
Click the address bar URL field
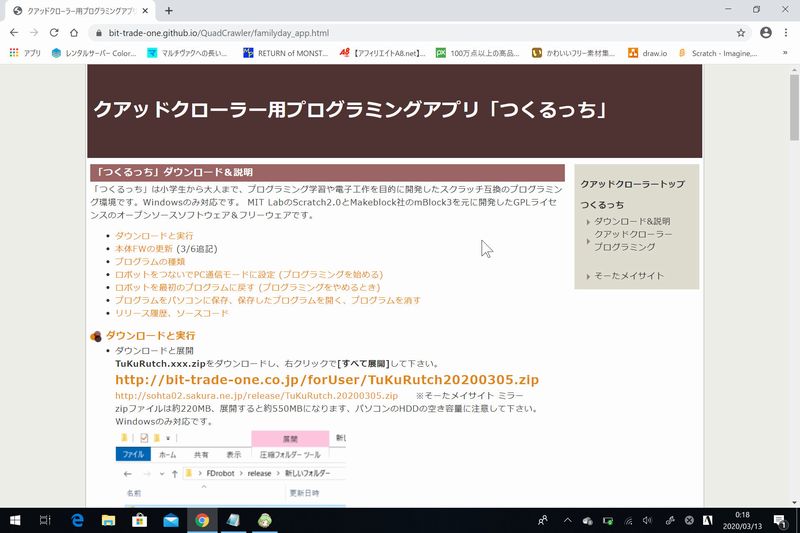pyautogui.click(x=400, y=32)
